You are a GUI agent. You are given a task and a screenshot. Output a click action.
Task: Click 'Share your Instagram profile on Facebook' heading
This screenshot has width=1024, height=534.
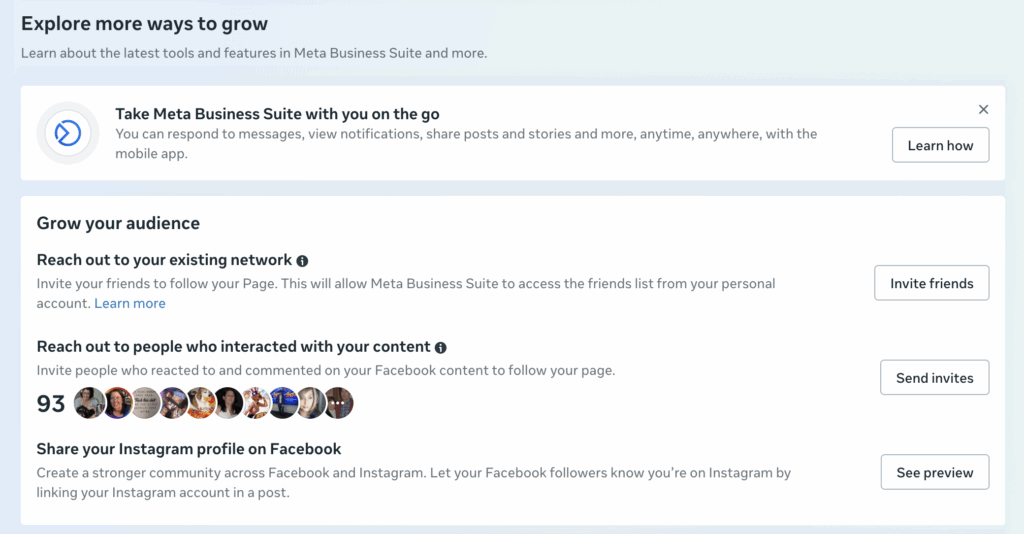click(x=189, y=449)
